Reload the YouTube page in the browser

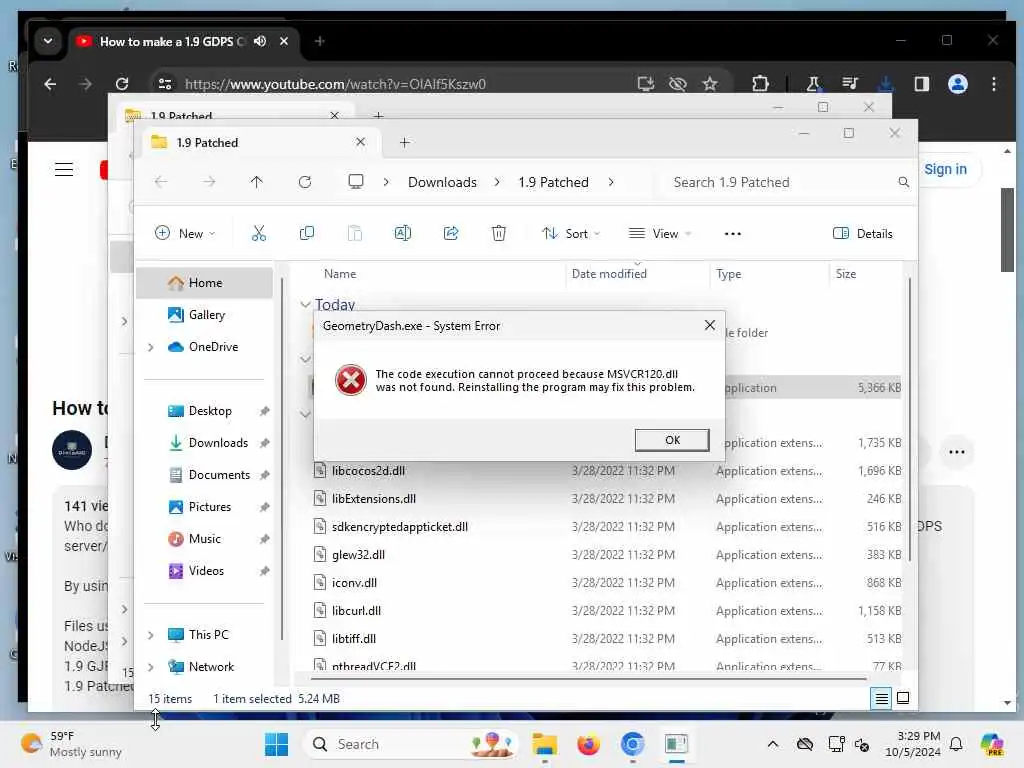121,84
